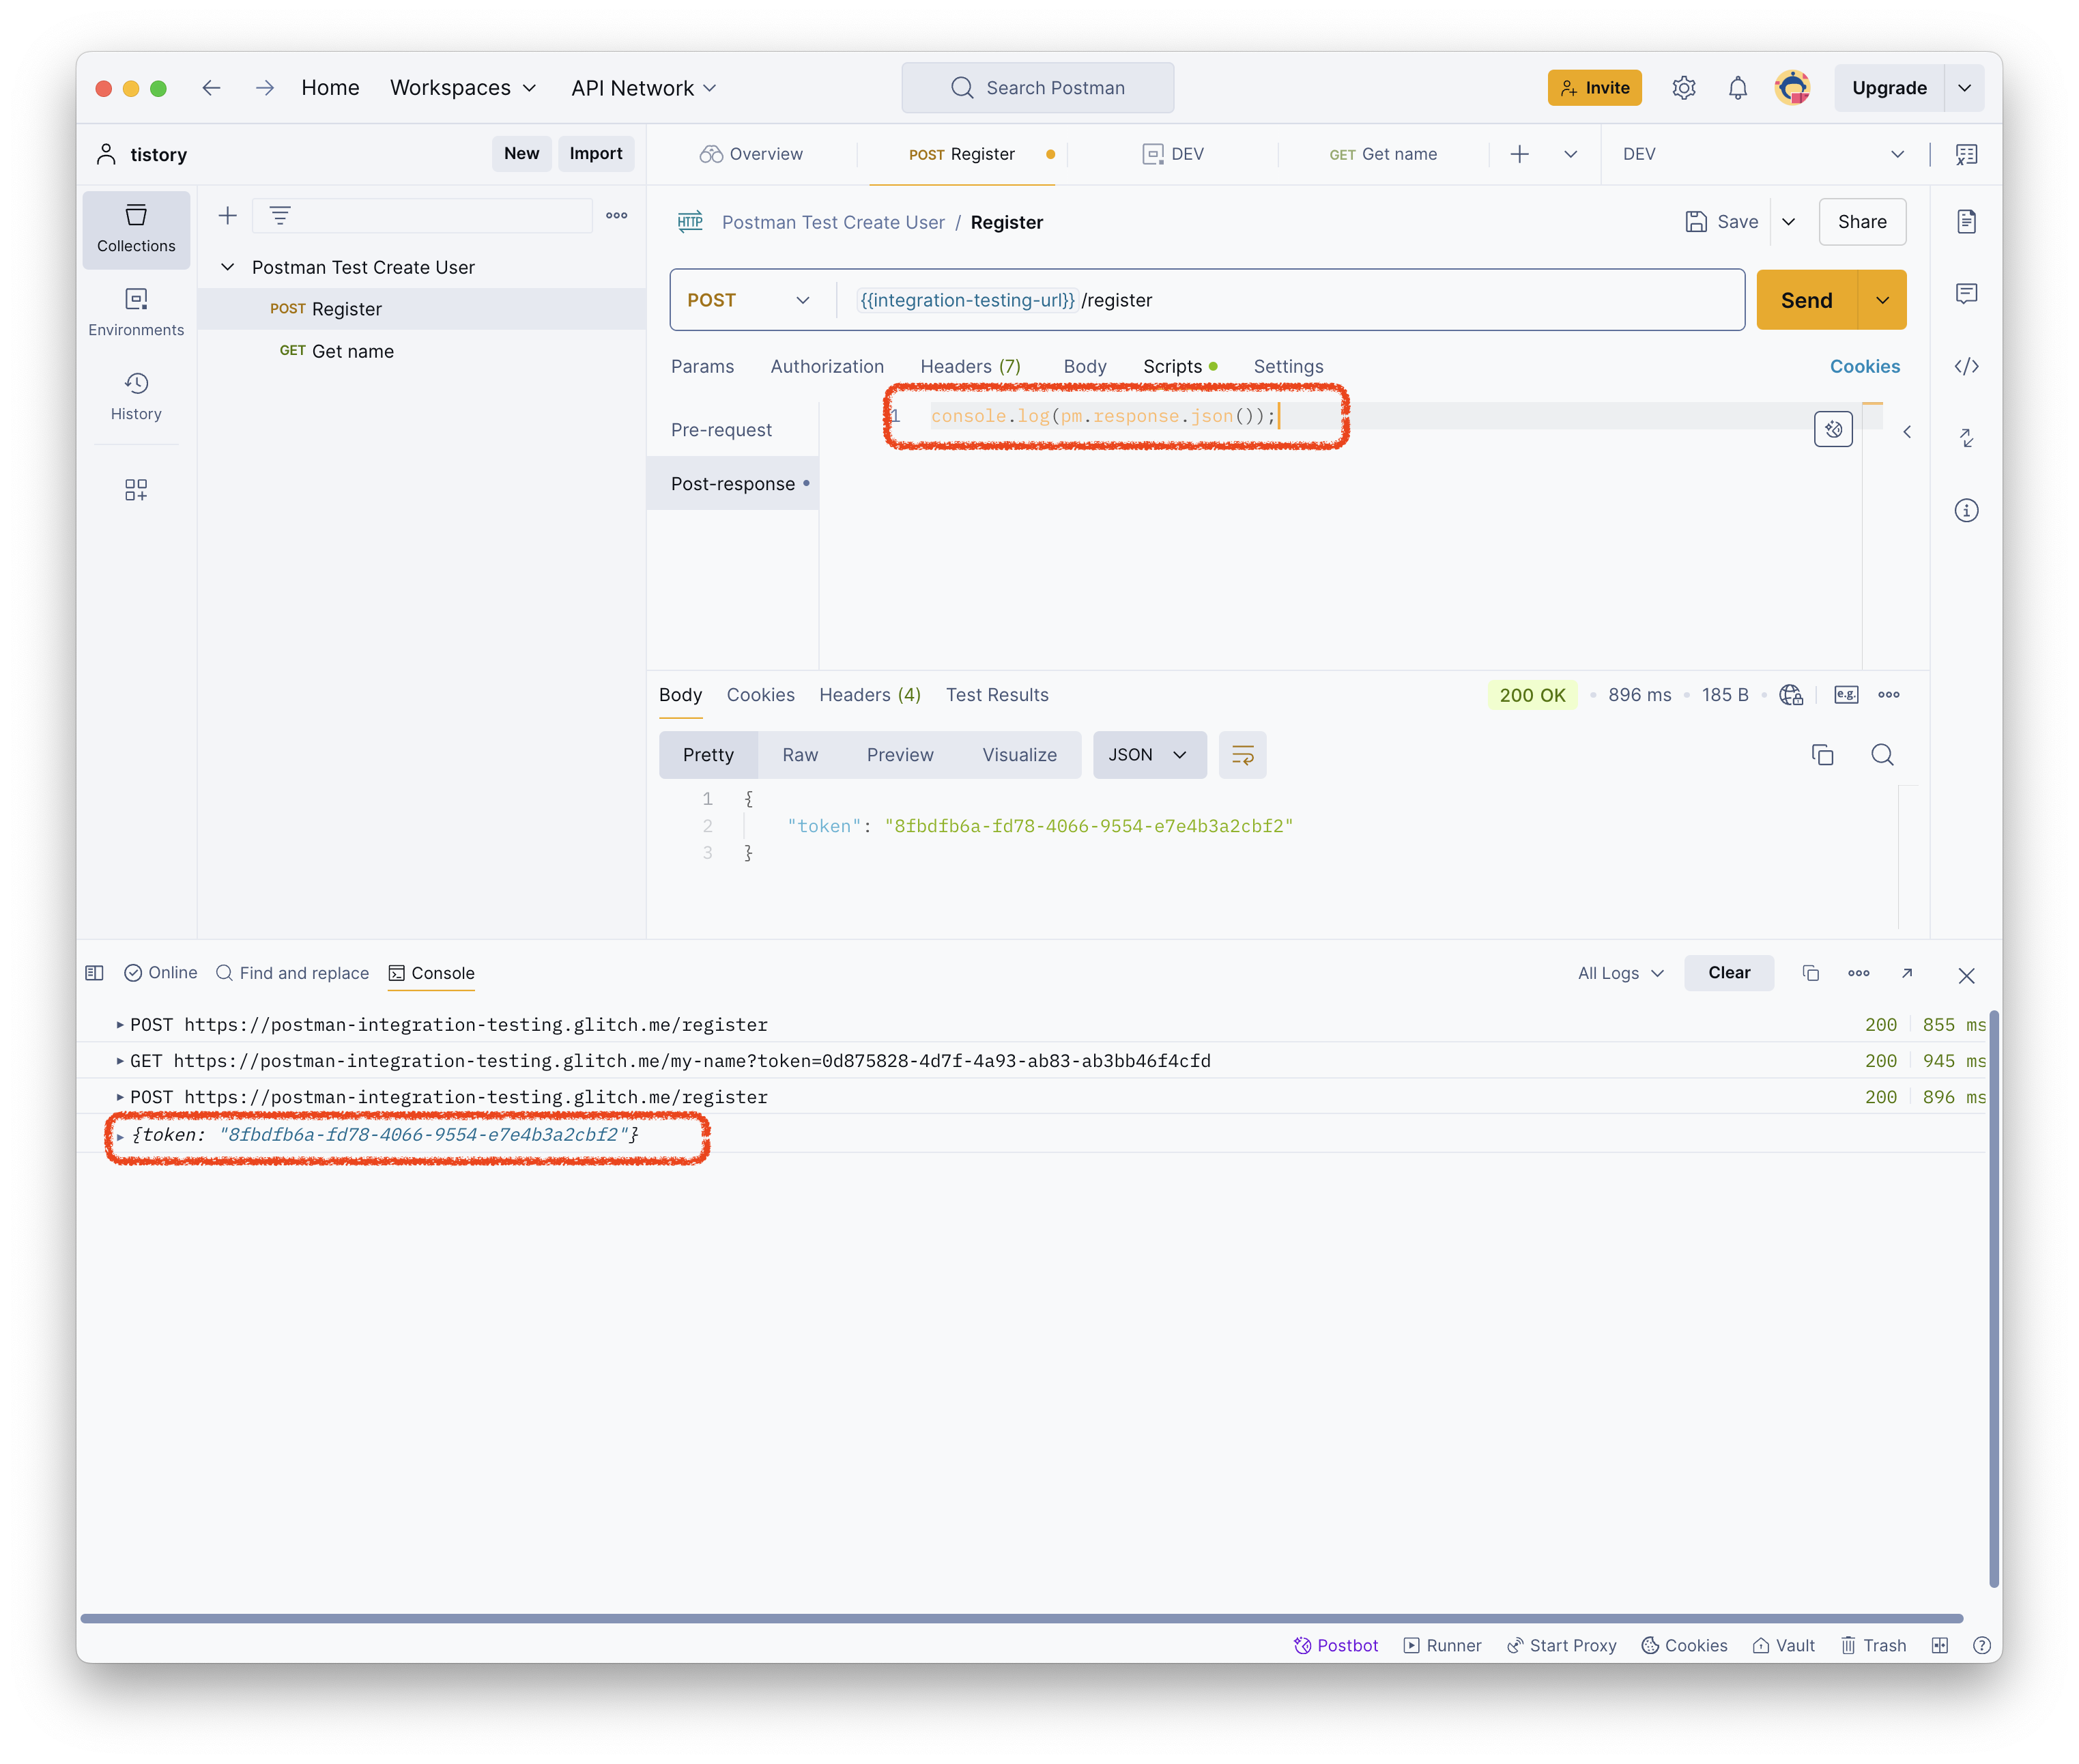2079x1764 pixels.
Task: Click the code snippet icon
Action: [1966, 366]
